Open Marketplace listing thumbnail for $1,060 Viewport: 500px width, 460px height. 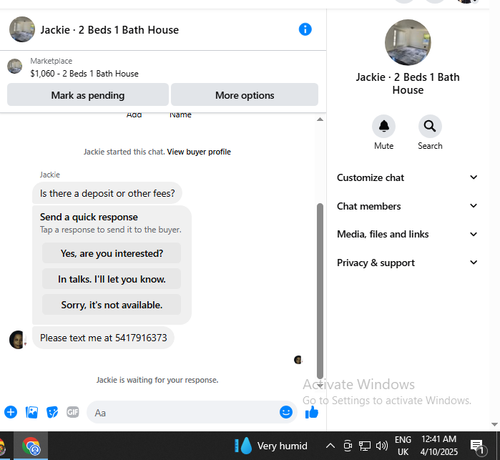(x=15, y=66)
